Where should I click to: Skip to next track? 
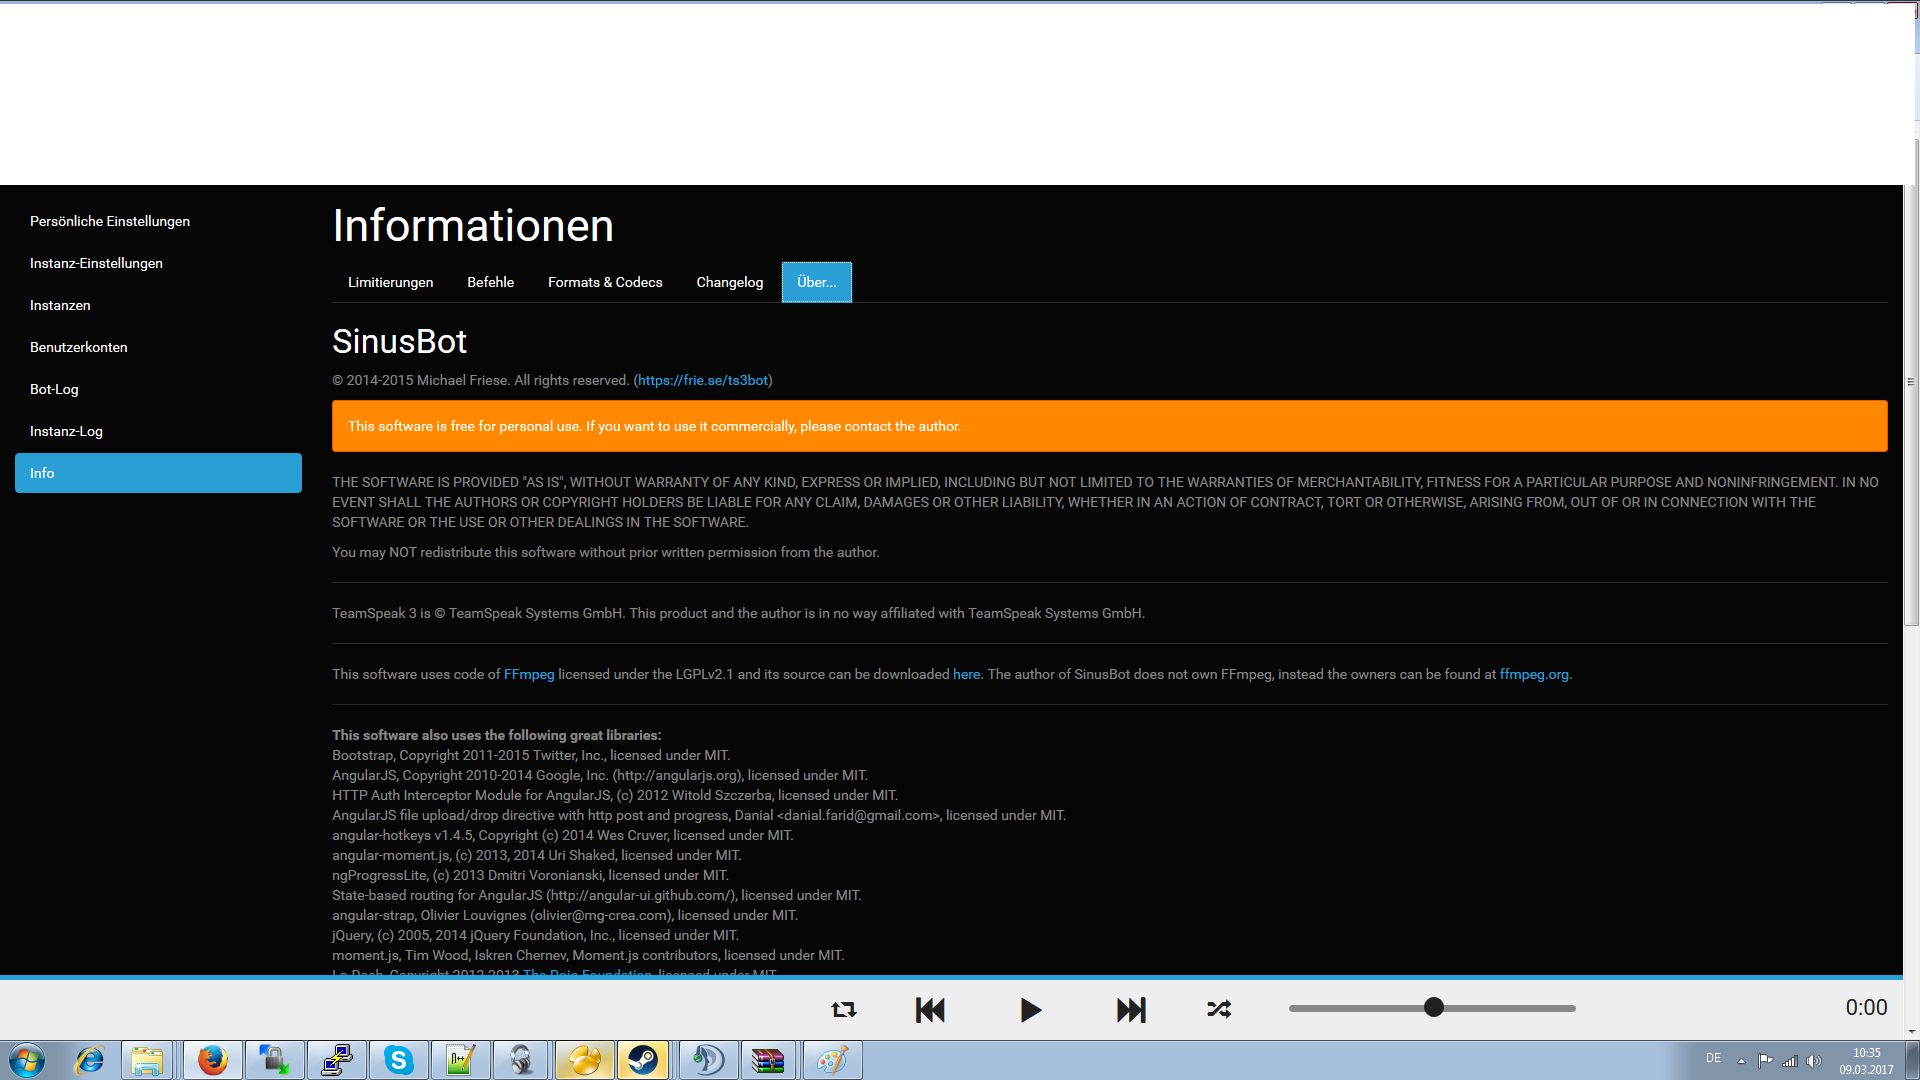(x=1131, y=1010)
